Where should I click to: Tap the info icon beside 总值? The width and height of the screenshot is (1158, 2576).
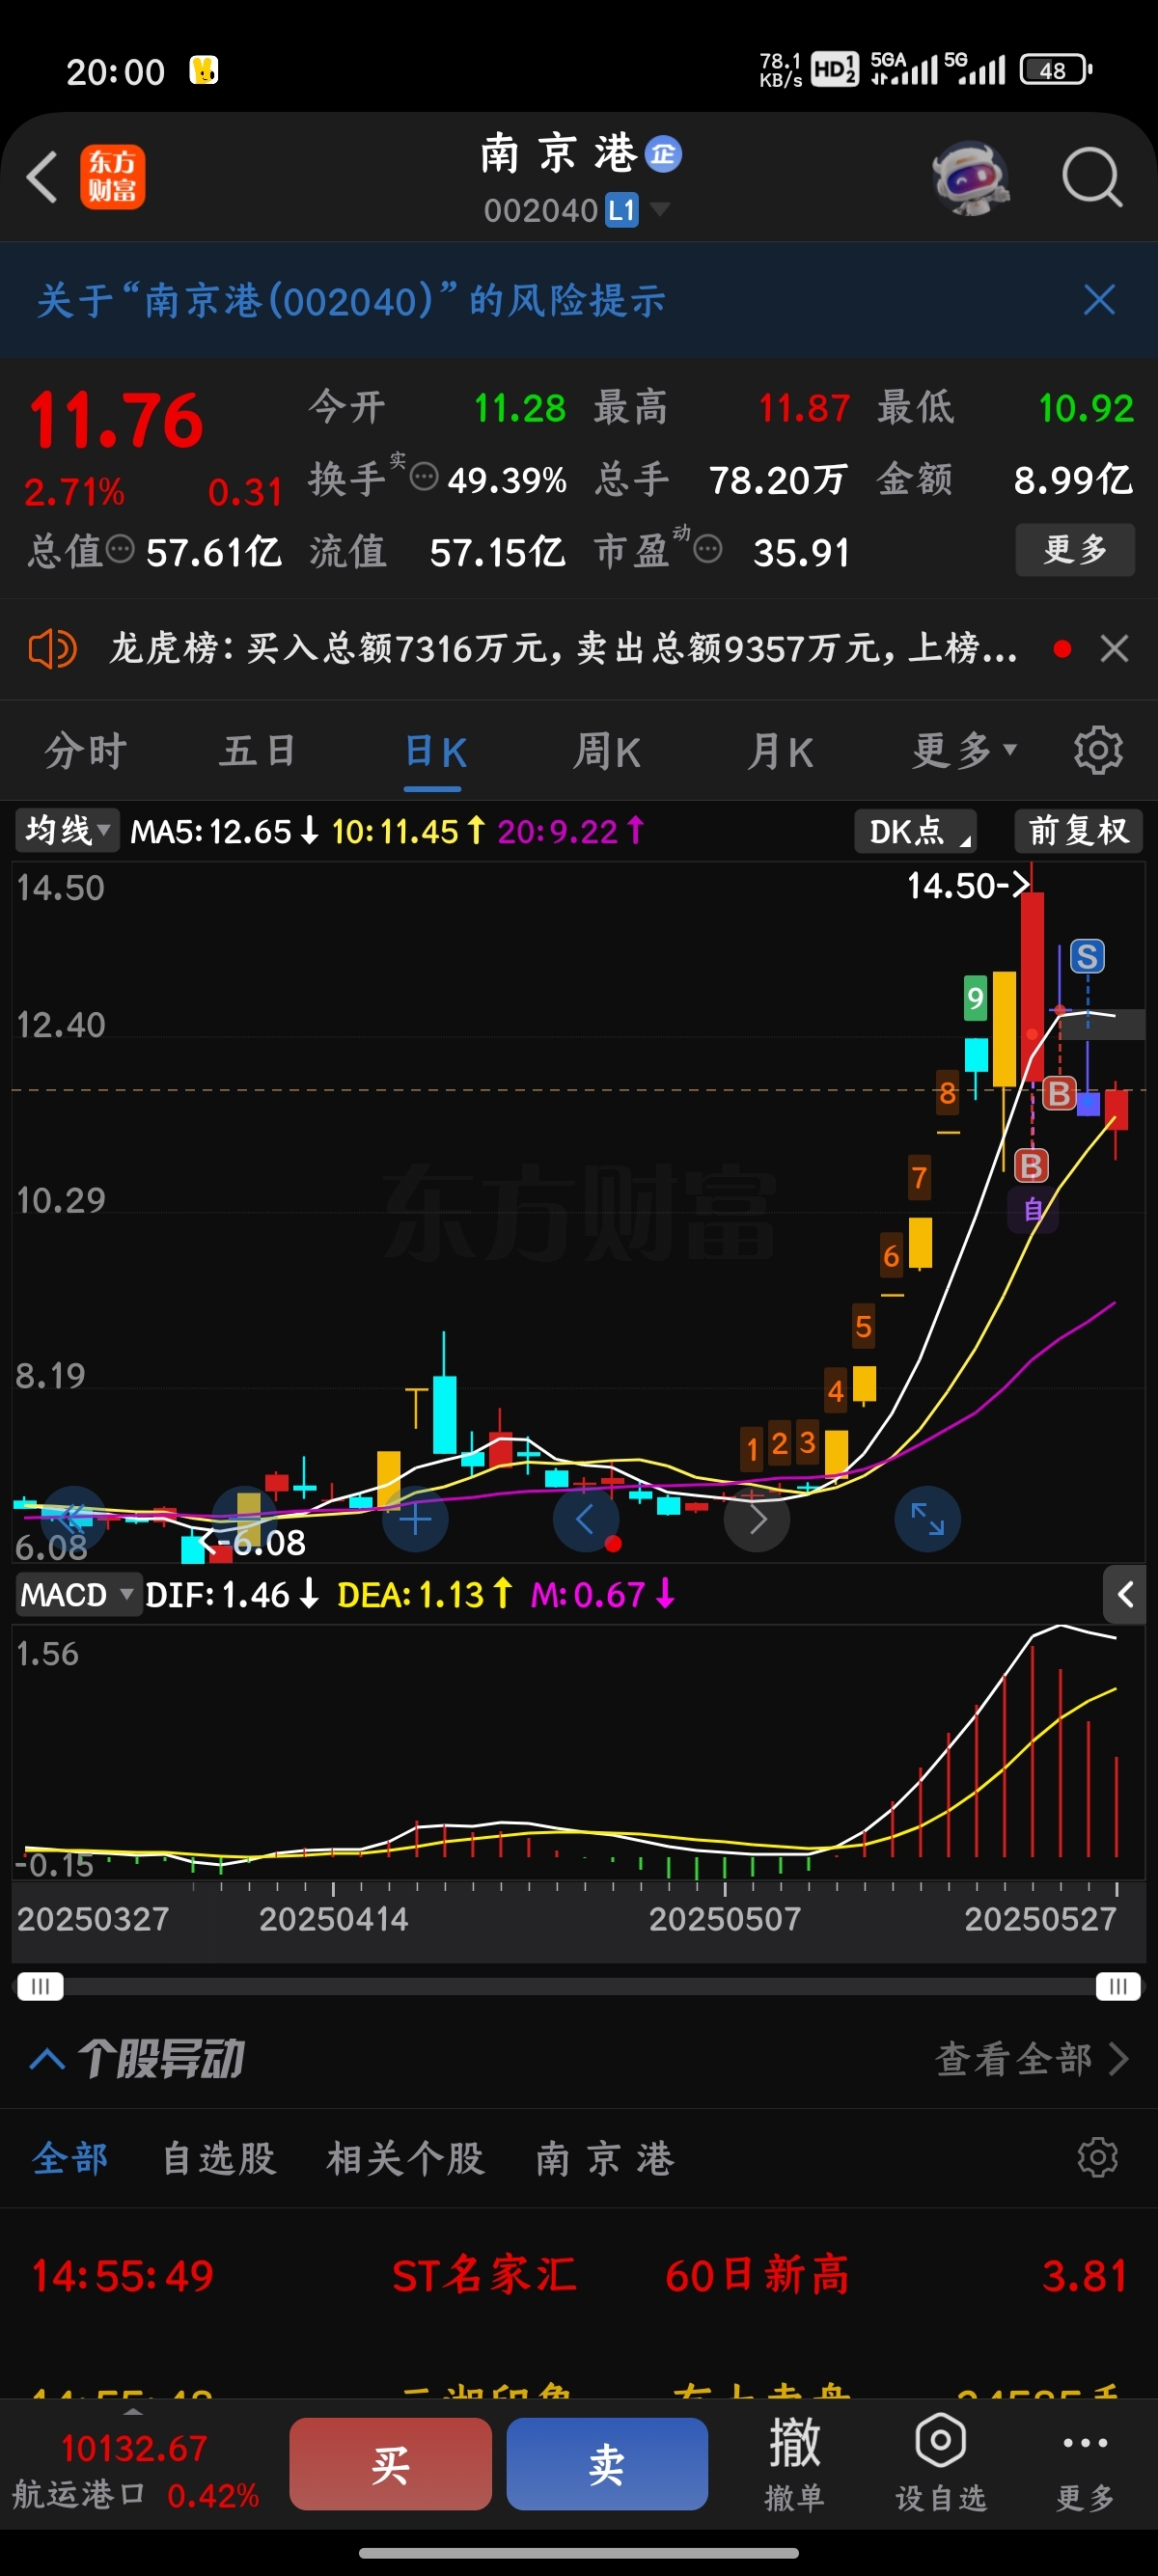(x=120, y=549)
